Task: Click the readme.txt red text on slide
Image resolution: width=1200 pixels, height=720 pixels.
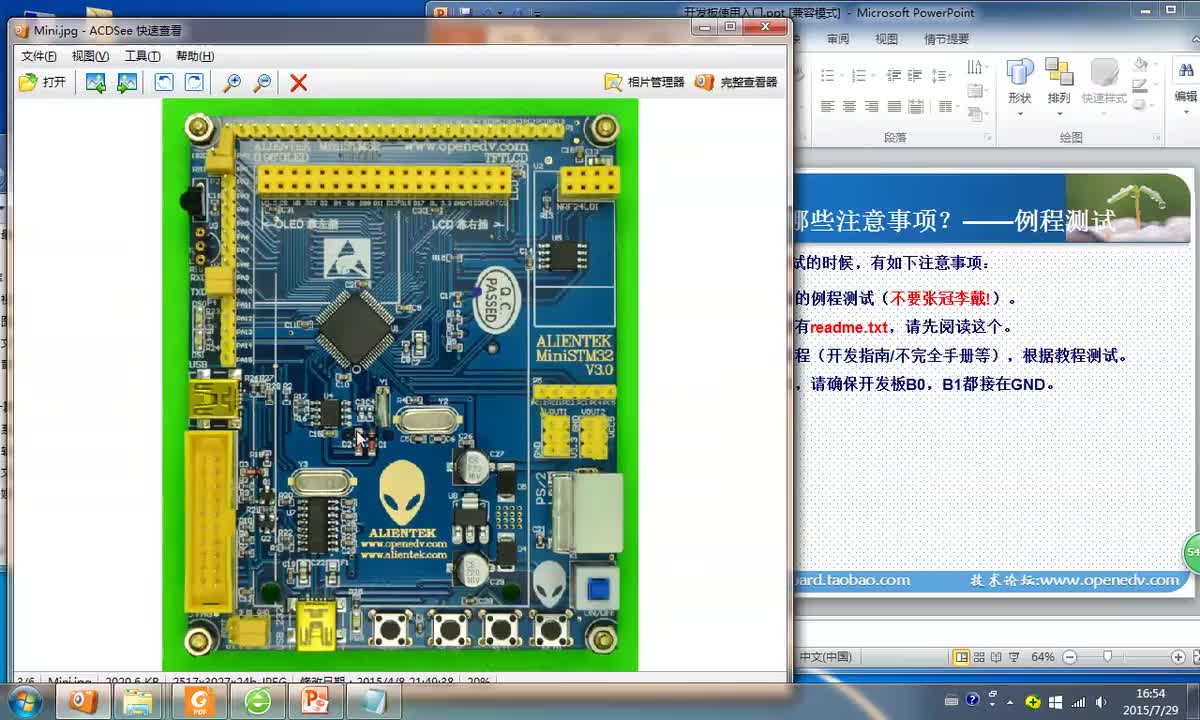Action: [x=848, y=327]
